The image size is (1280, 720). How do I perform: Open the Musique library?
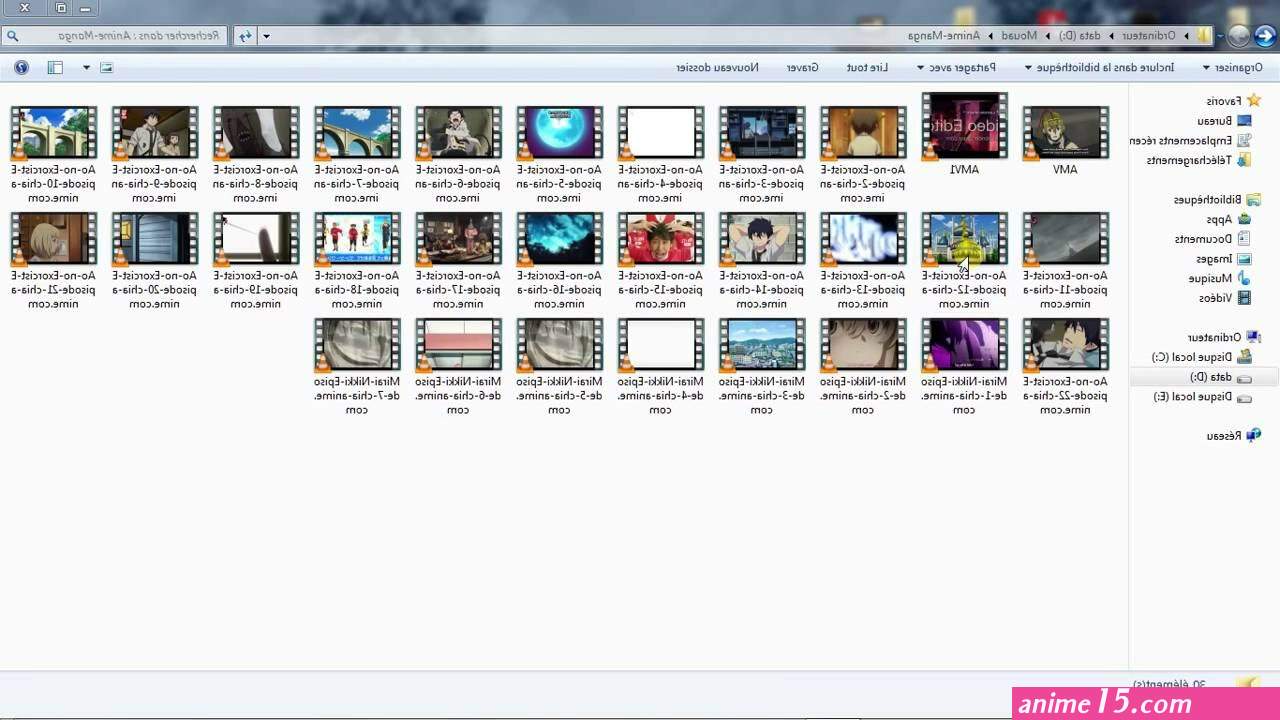point(1219,278)
